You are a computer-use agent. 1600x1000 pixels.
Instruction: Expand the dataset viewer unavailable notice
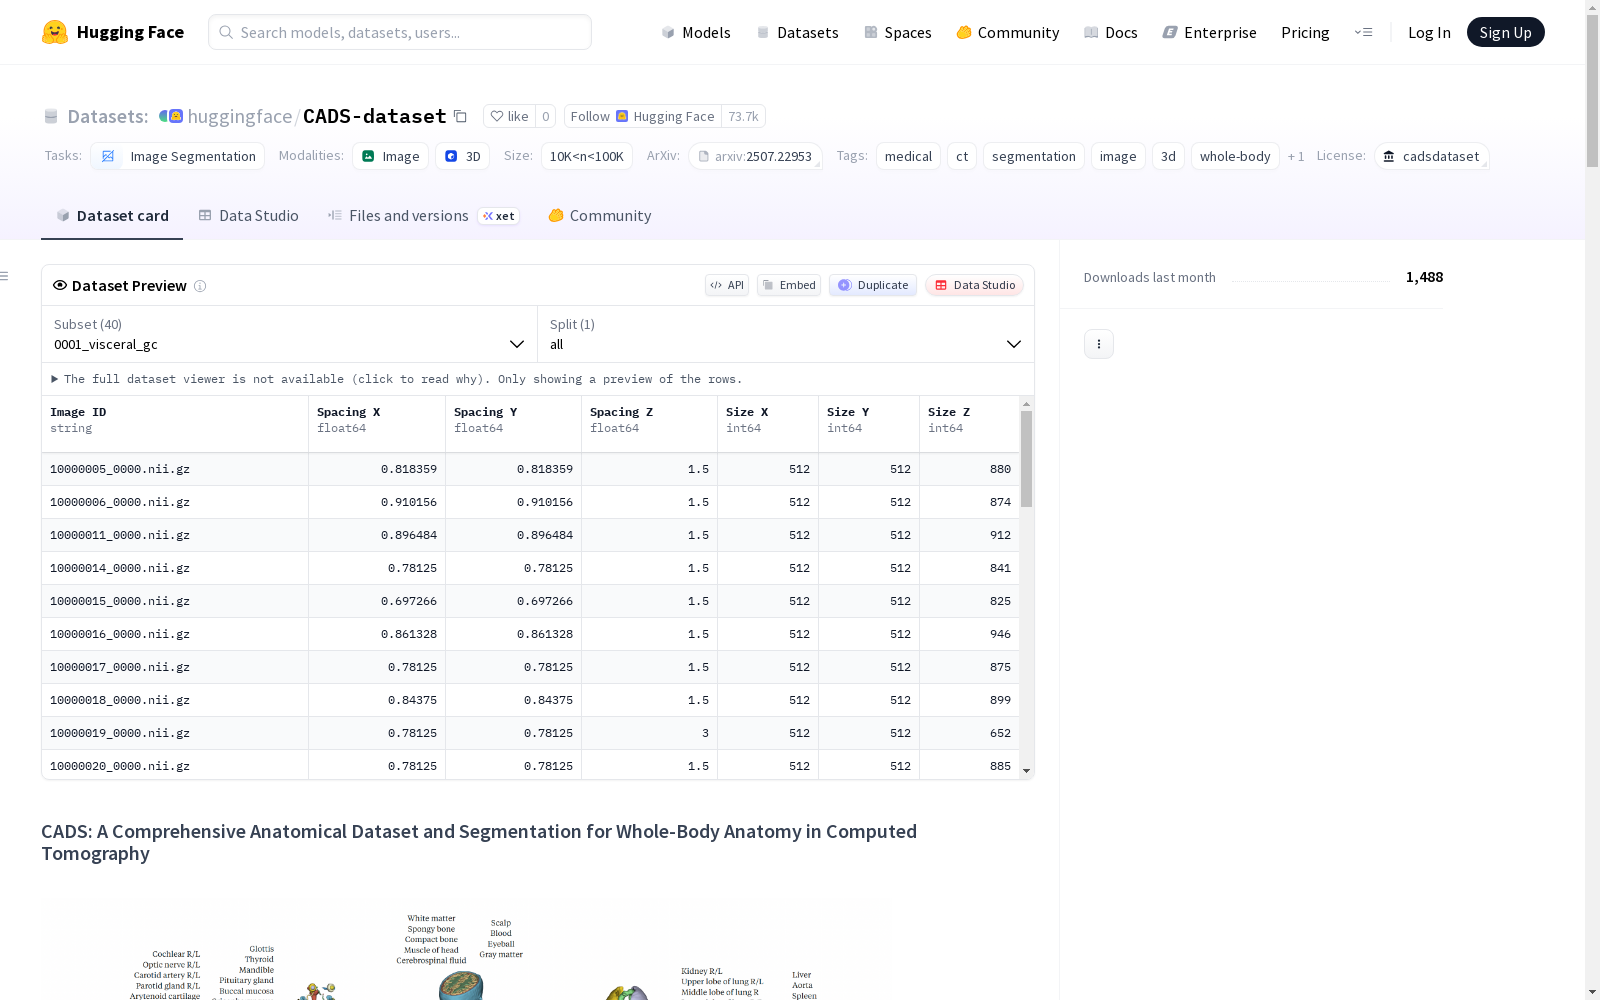(x=397, y=379)
